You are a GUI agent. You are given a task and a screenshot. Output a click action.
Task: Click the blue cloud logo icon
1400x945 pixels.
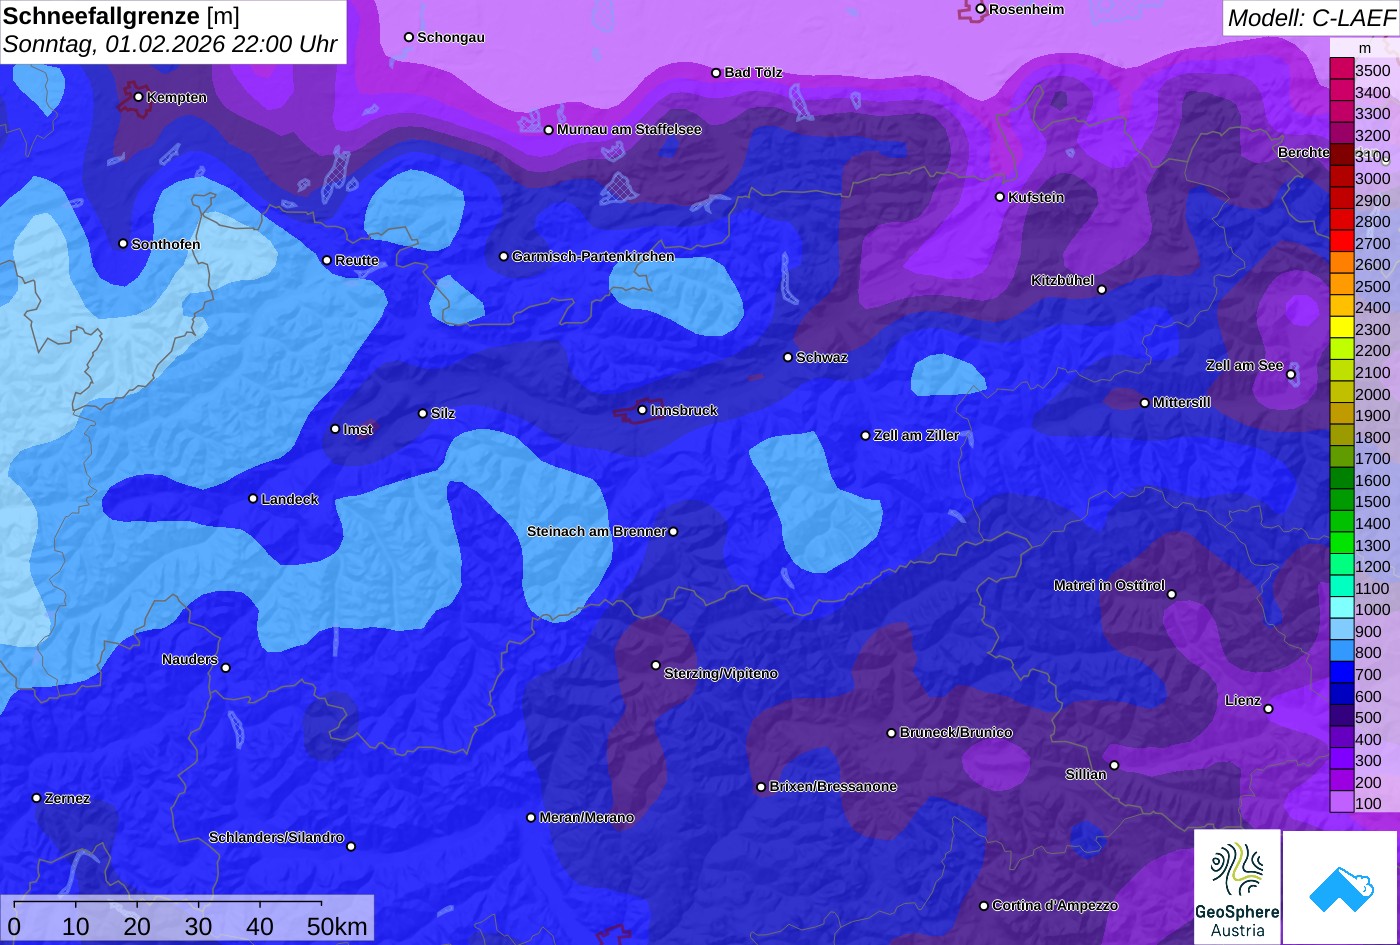click(1340, 887)
